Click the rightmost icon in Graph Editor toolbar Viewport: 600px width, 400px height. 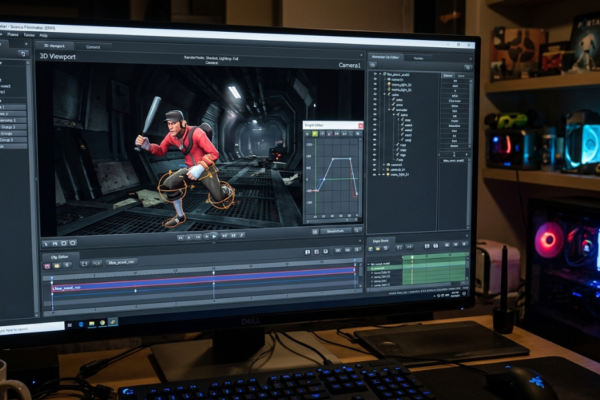(358, 134)
